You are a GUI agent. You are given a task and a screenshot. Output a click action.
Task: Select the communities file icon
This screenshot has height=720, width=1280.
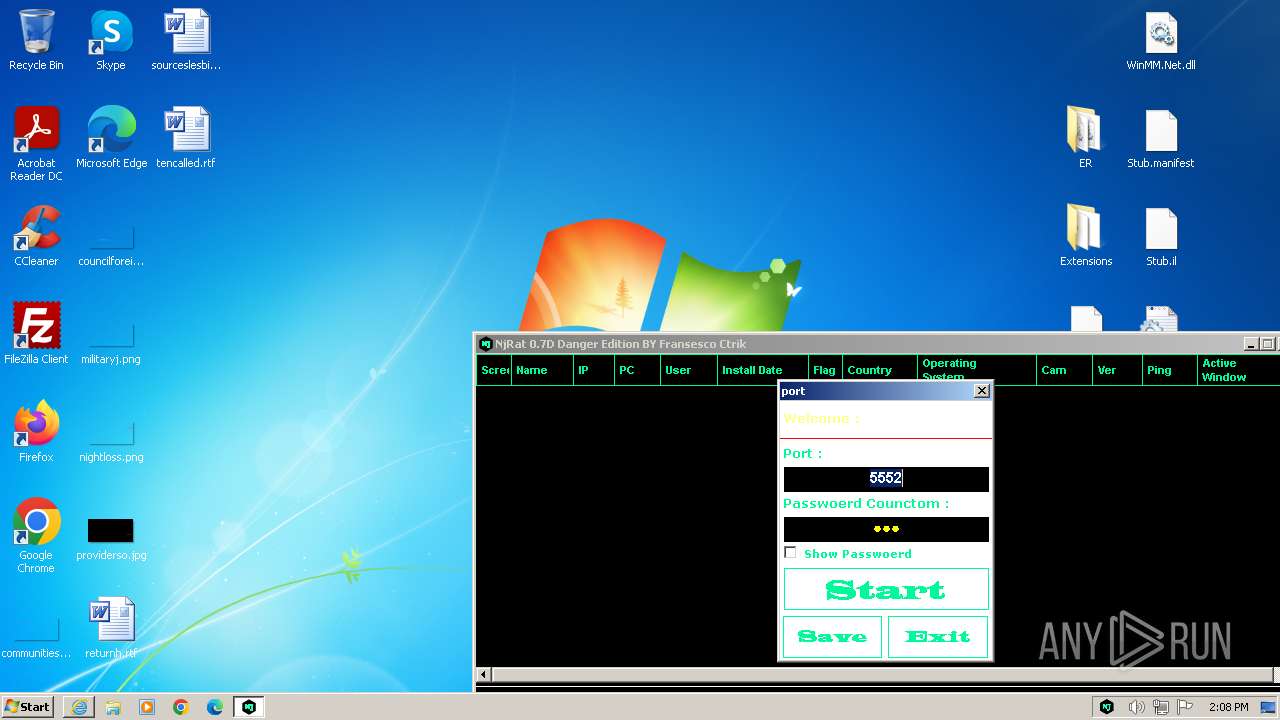(x=36, y=636)
